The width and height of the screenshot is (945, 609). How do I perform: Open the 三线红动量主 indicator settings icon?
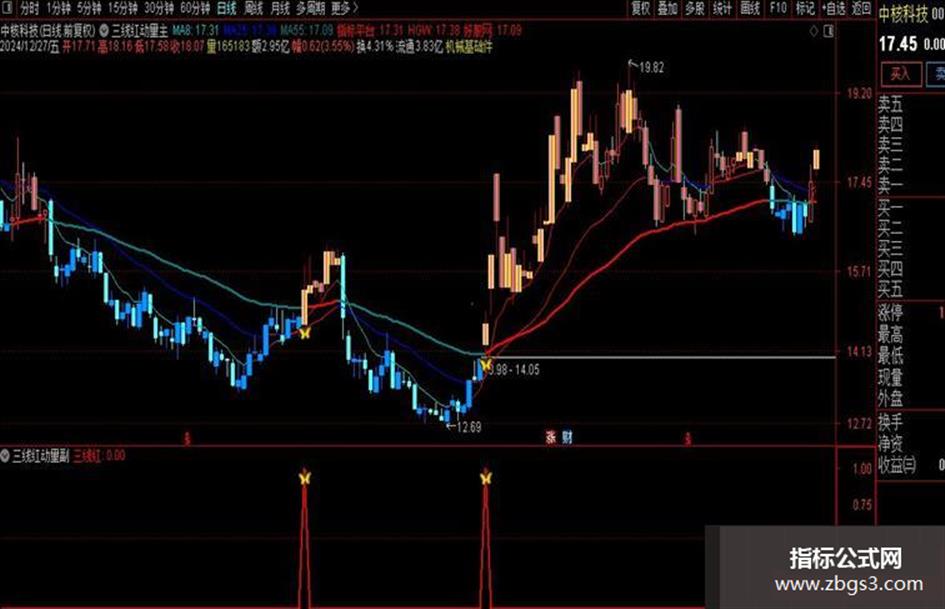104,30
